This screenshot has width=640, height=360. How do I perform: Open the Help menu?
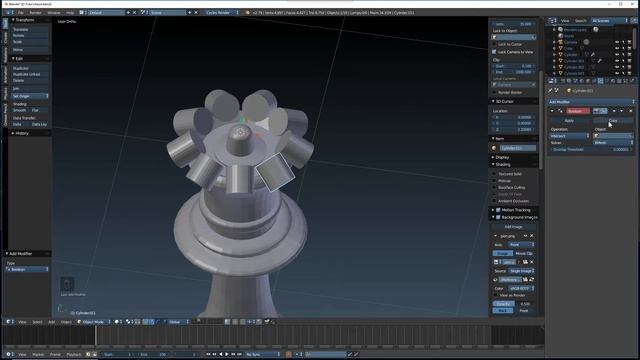click(x=70, y=13)
